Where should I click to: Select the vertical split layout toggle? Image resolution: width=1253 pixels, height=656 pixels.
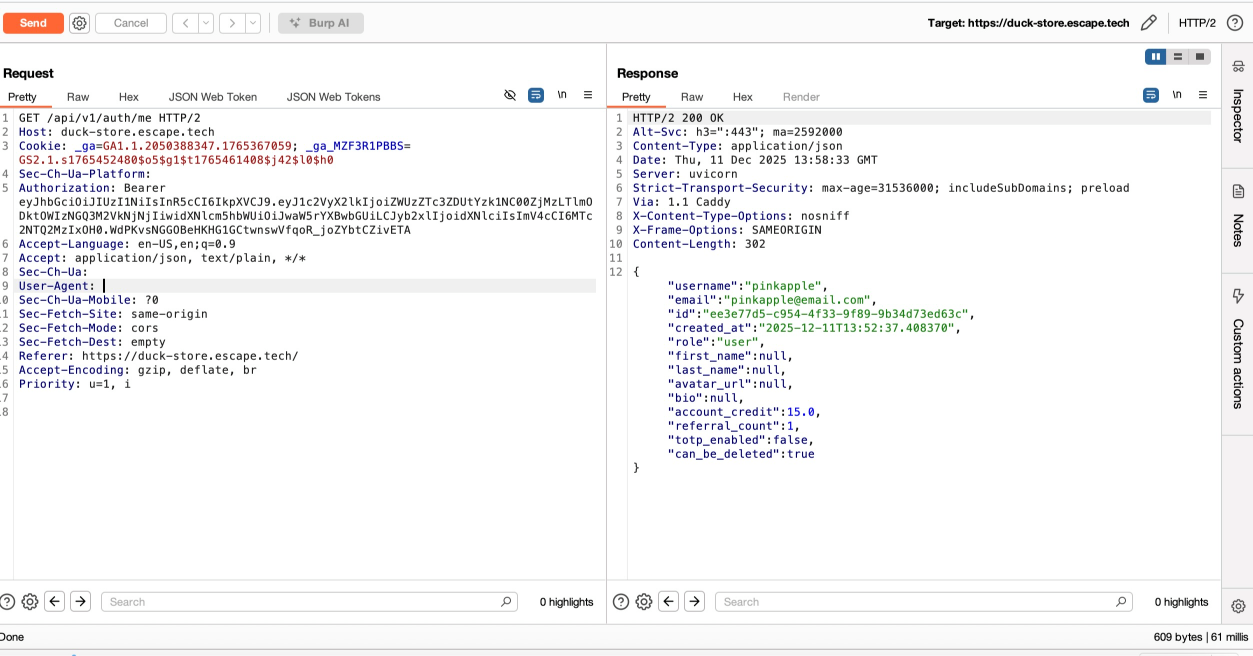click(1155, 56)
